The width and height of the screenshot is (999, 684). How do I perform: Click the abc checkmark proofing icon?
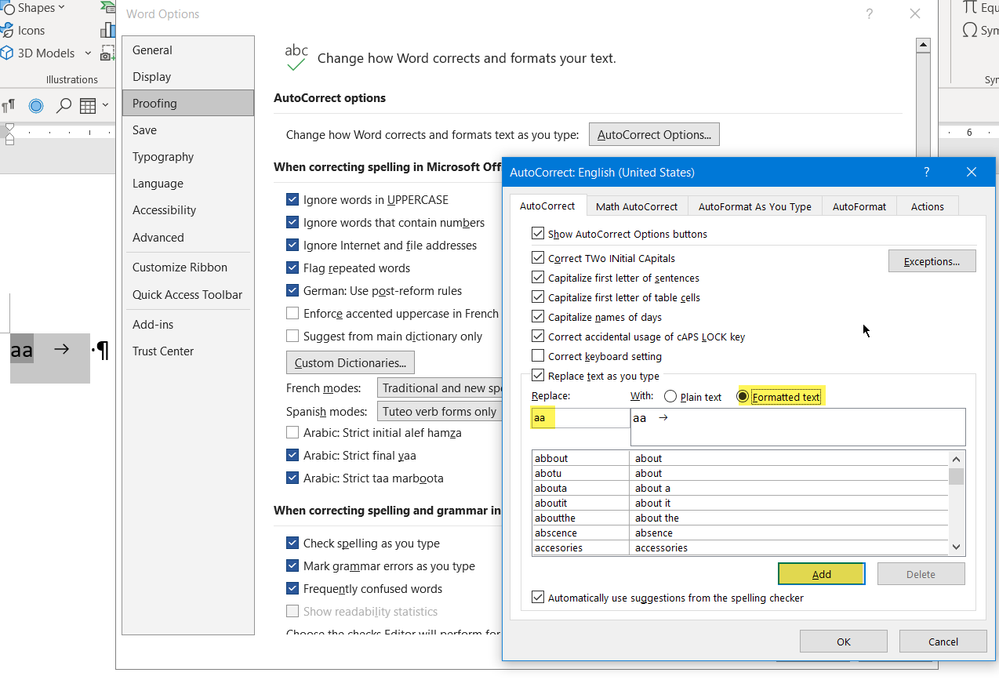tap(296, 57)
